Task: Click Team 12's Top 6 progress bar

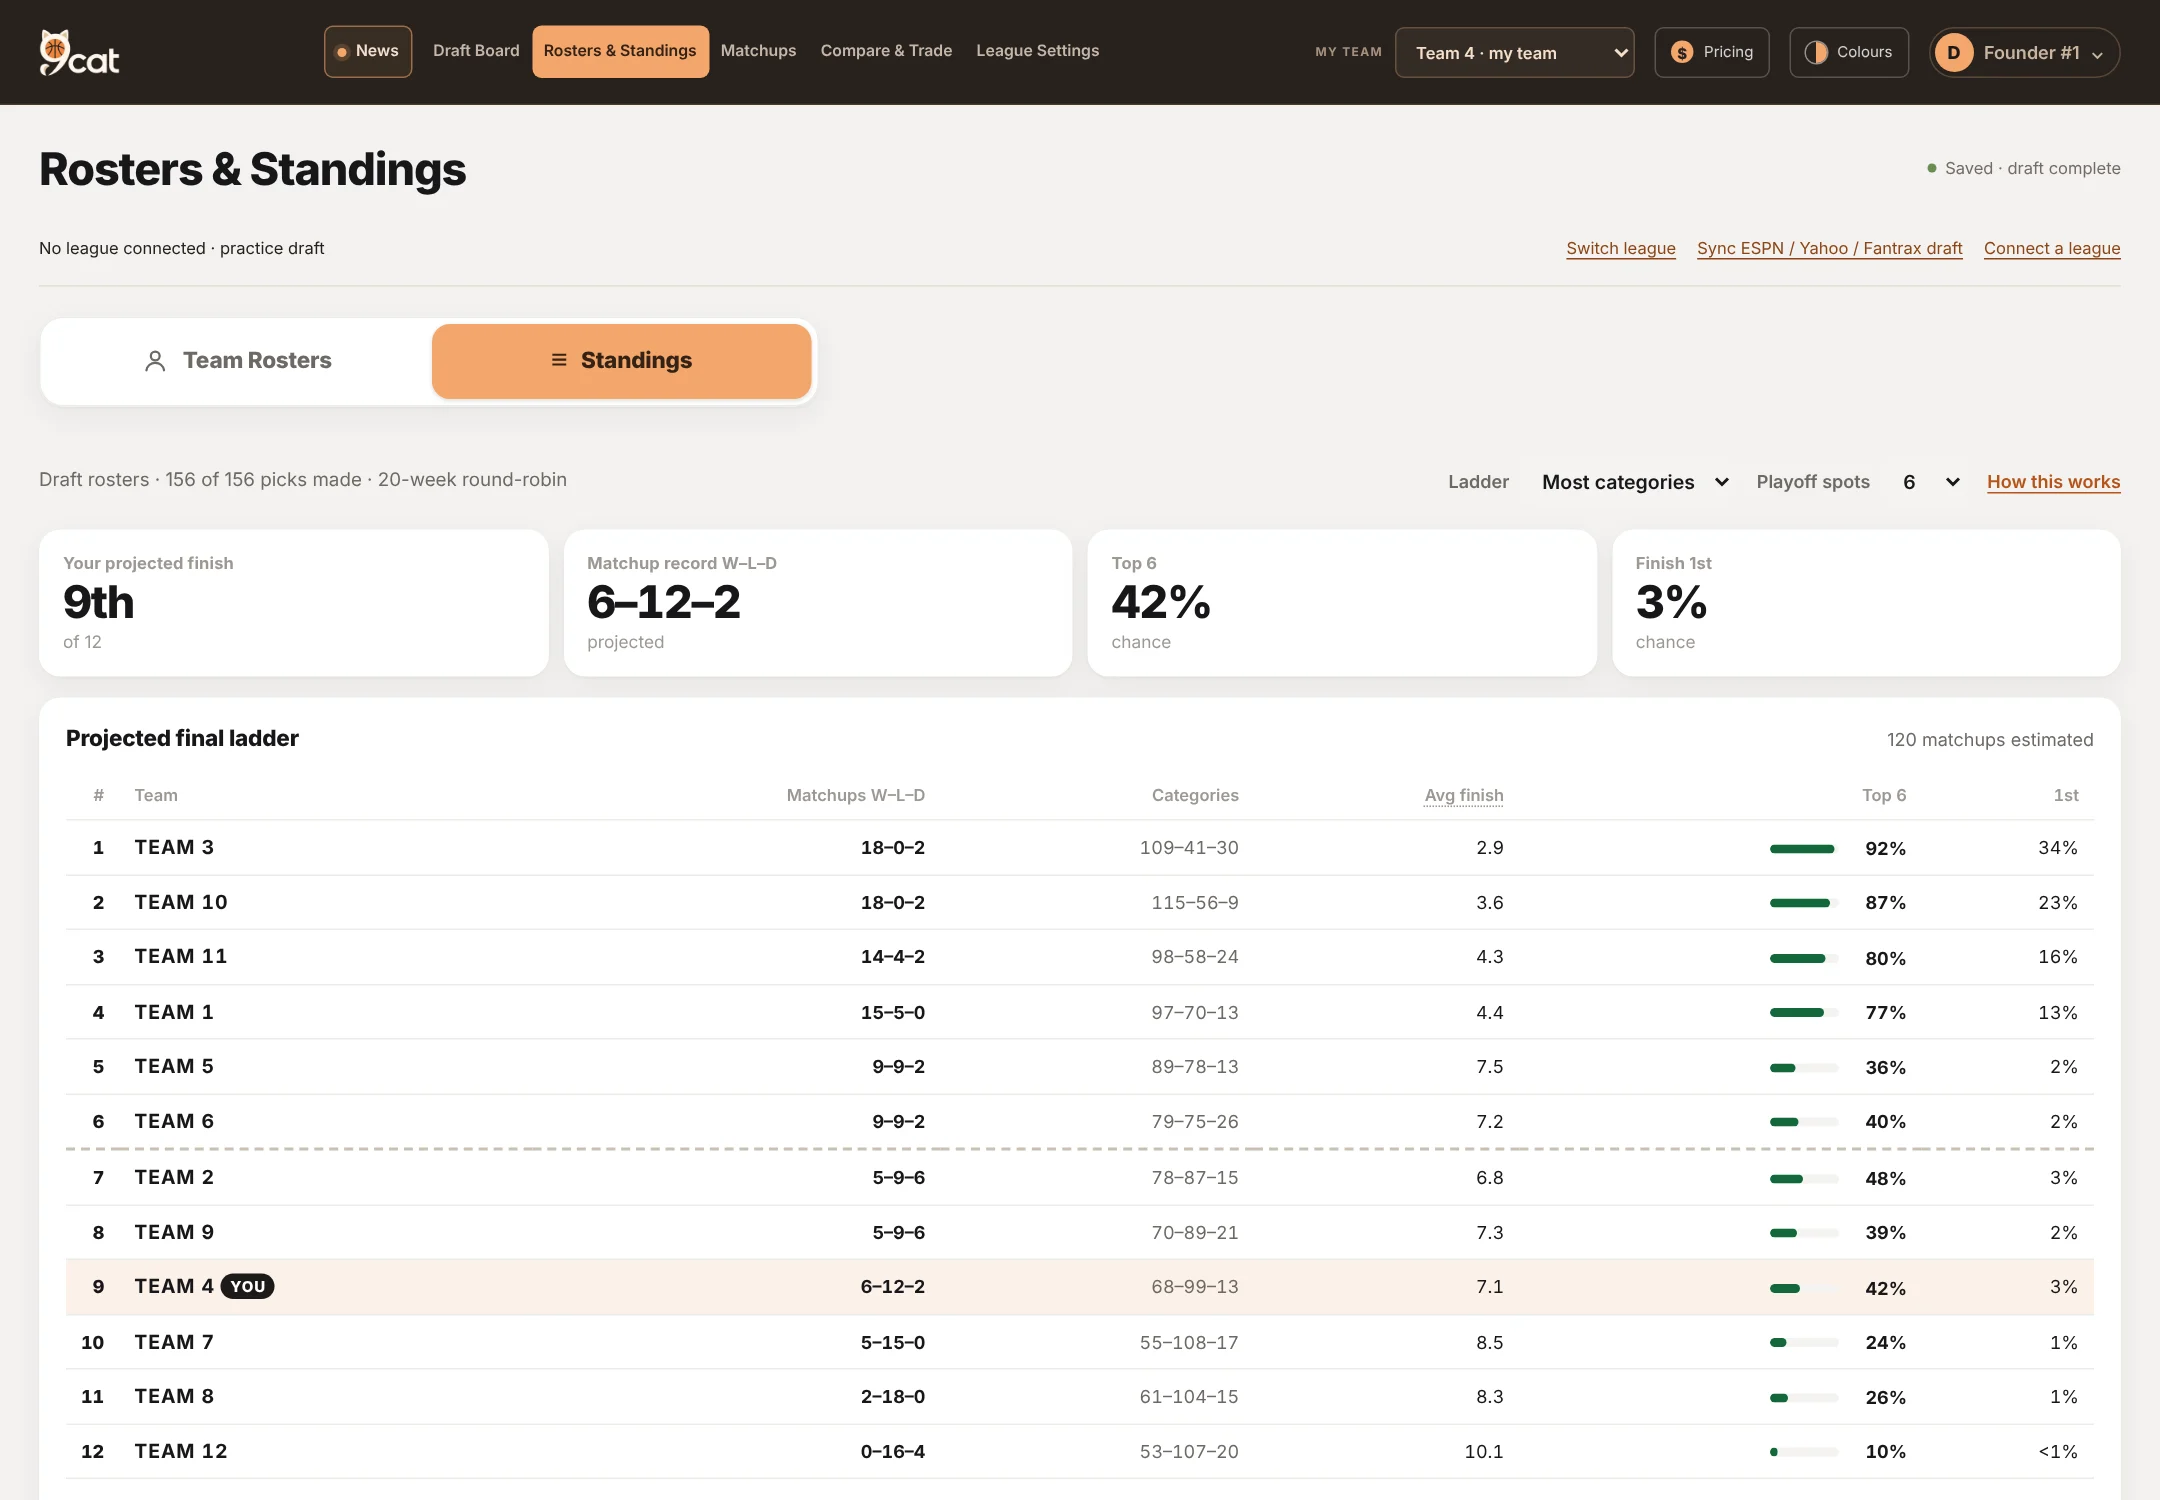Action: click(x=1804, y=1452)
